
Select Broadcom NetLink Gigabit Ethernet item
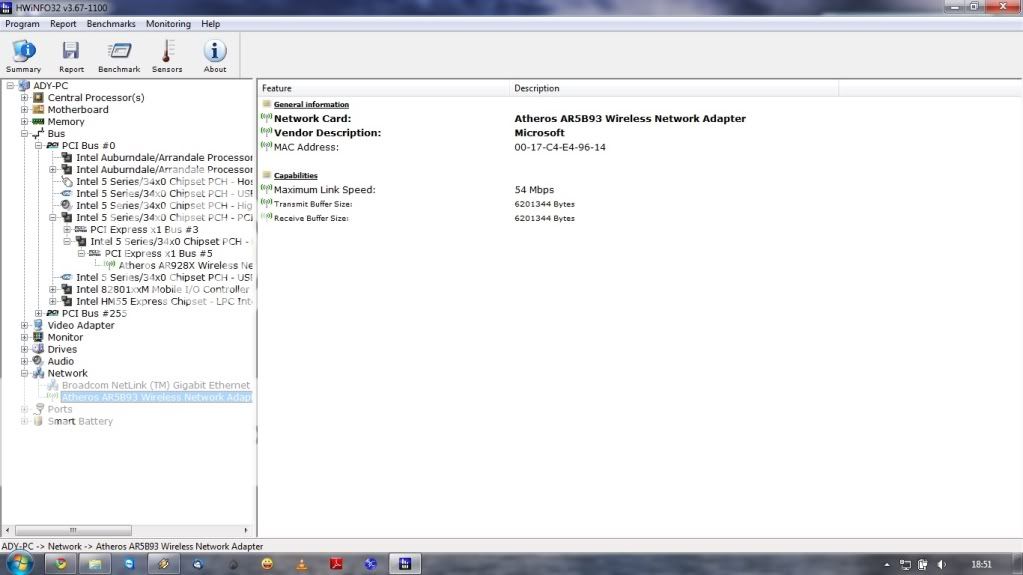pos(155,386)
